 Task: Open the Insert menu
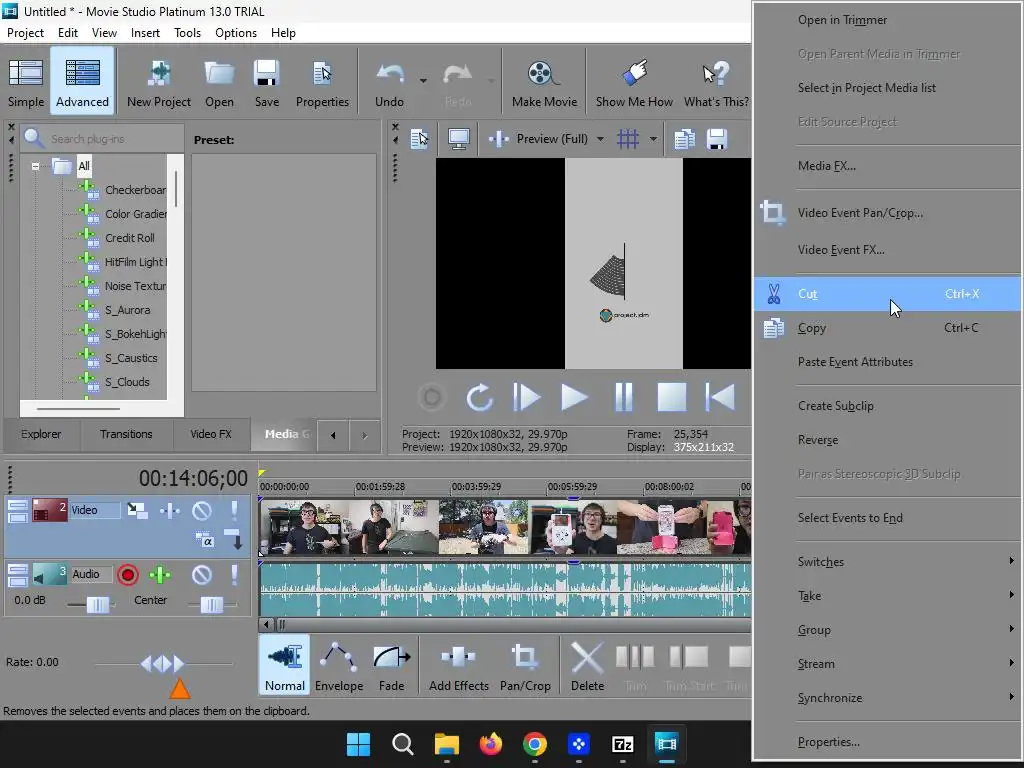point(145,33)
